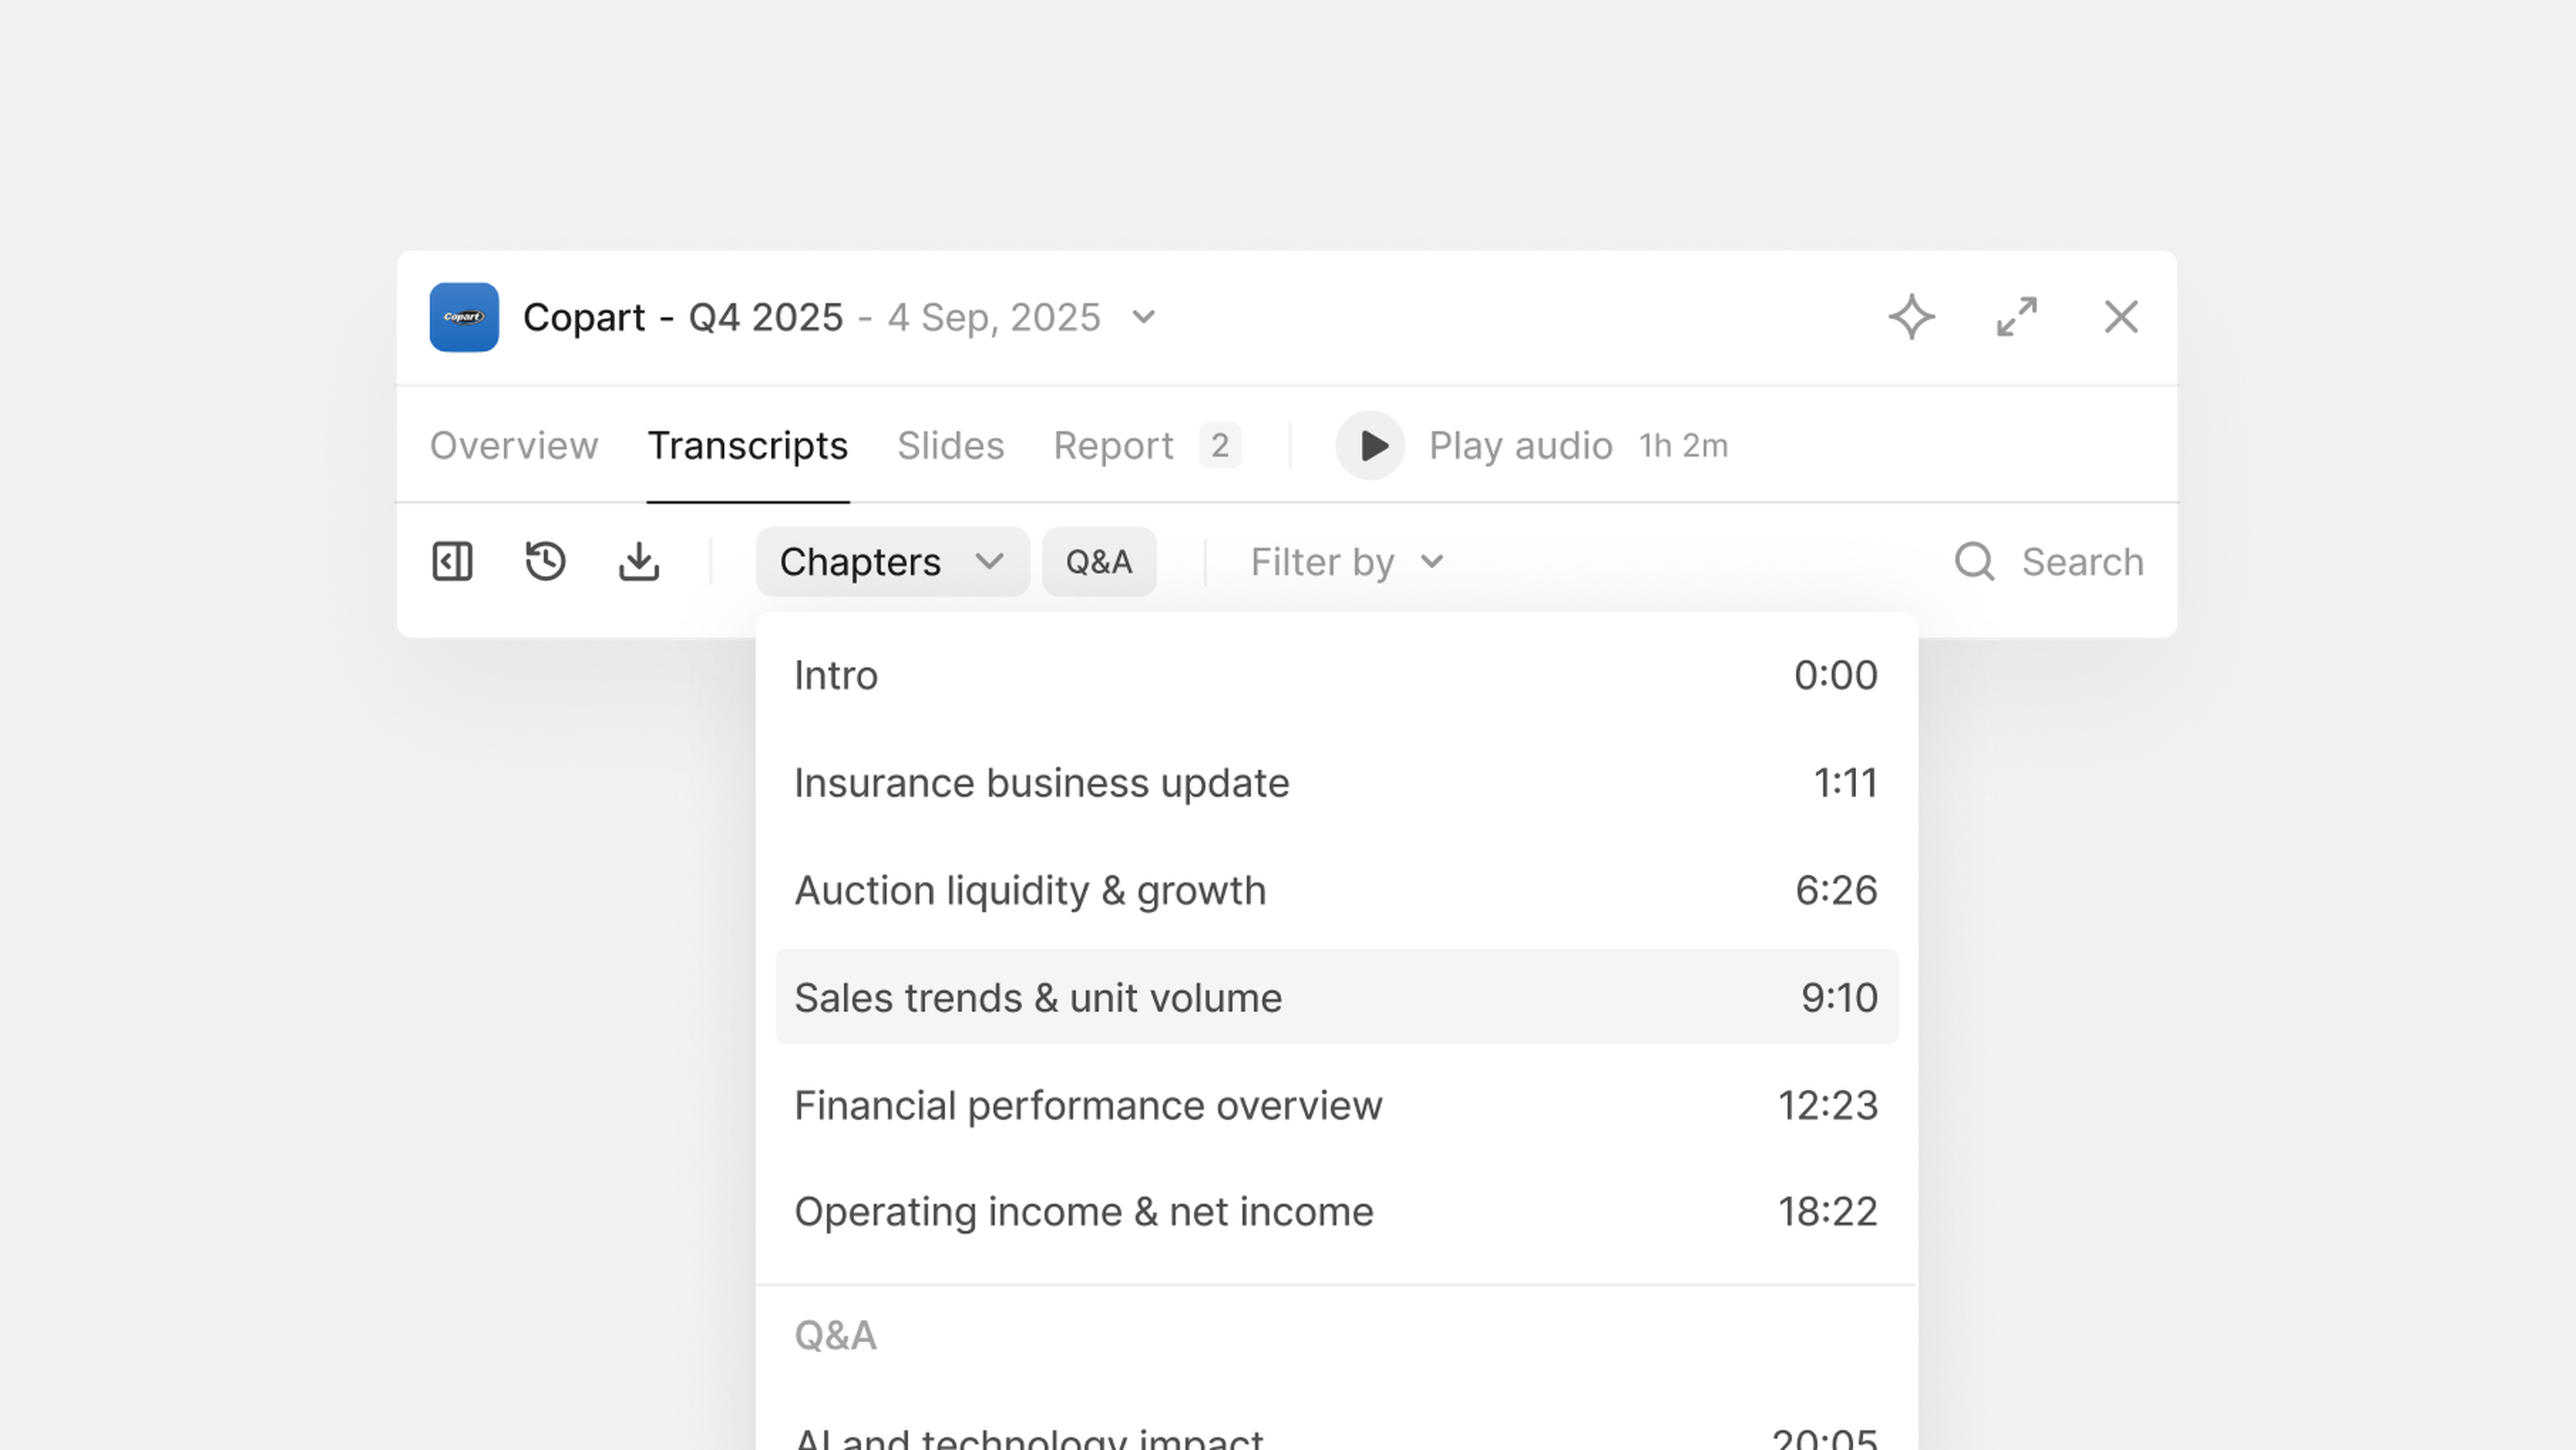Open Financial performance overview chapter
This screenshot has height=1450, width=2576.
pyautogui.click(x=1336, y=1106)
